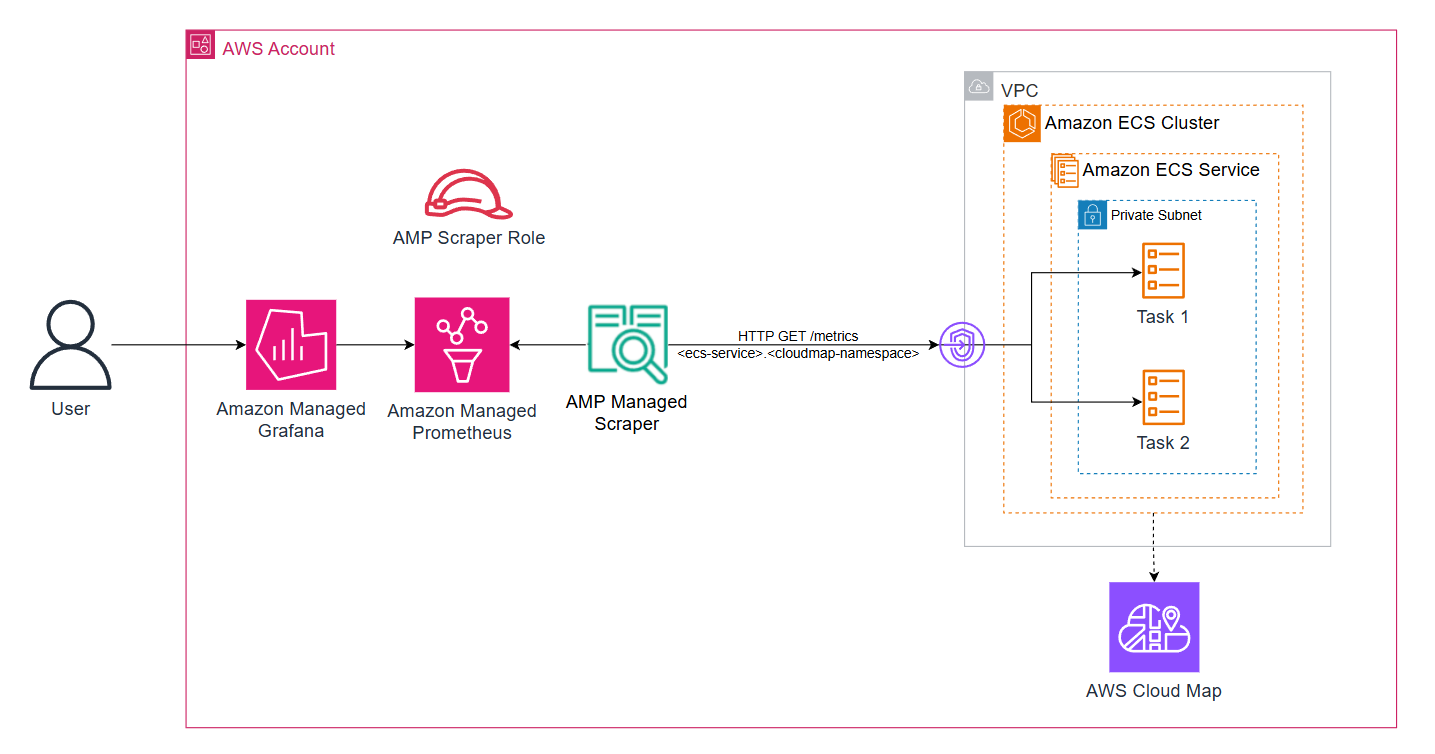Viewport: 1435px width, 754px height.
Task: Click the purple security group endpoint icon
Action: click(962, 343)
